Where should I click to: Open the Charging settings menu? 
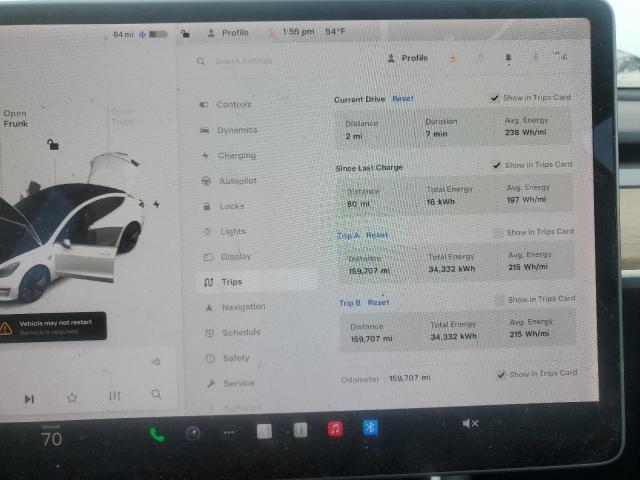pyautogui.click(x=236, y=156)
